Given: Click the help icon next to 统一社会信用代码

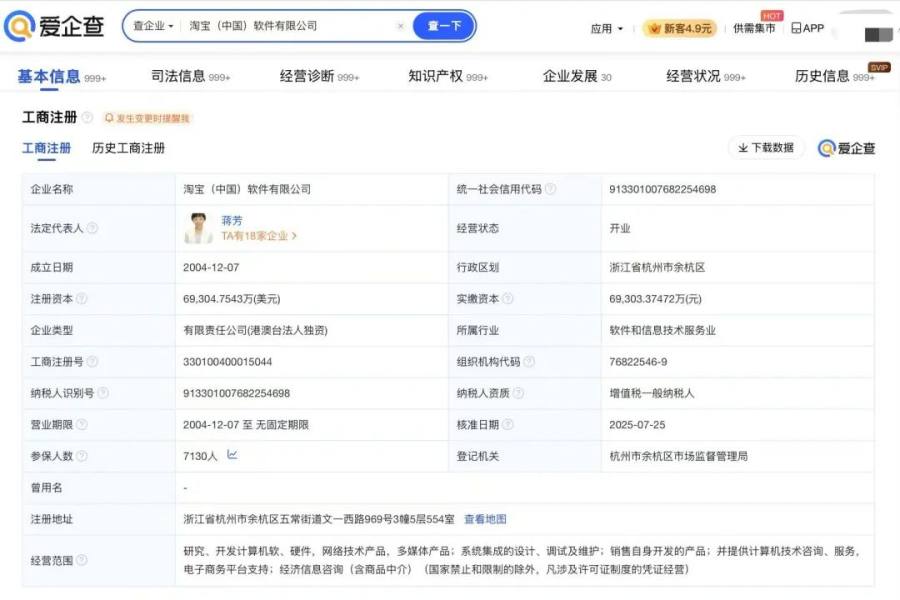Looking at the screenshot, I should [x=550, y=189].
